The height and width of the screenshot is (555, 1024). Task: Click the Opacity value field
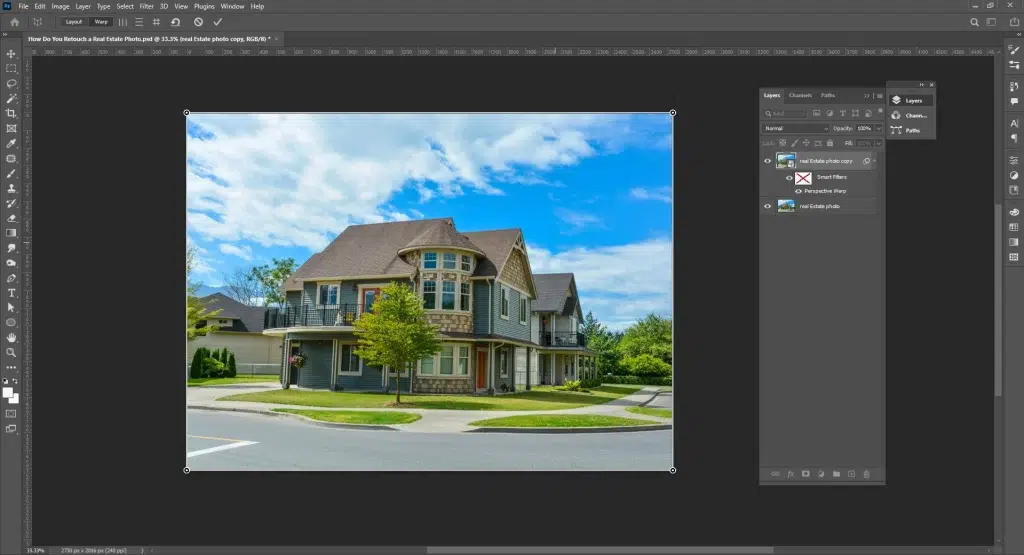[864, 129]
